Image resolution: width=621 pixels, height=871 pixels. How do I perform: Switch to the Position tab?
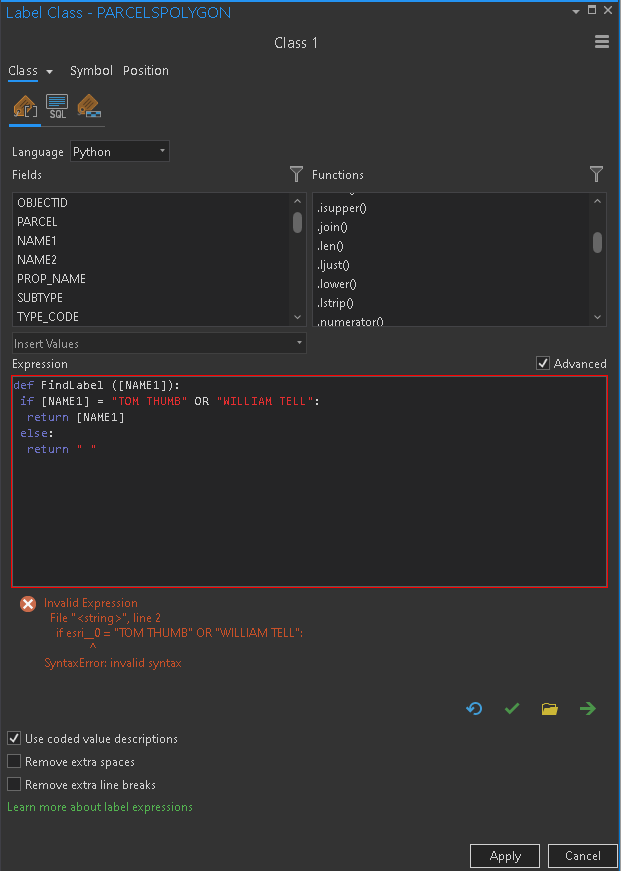pyautogui.click(x=146, y=71)
